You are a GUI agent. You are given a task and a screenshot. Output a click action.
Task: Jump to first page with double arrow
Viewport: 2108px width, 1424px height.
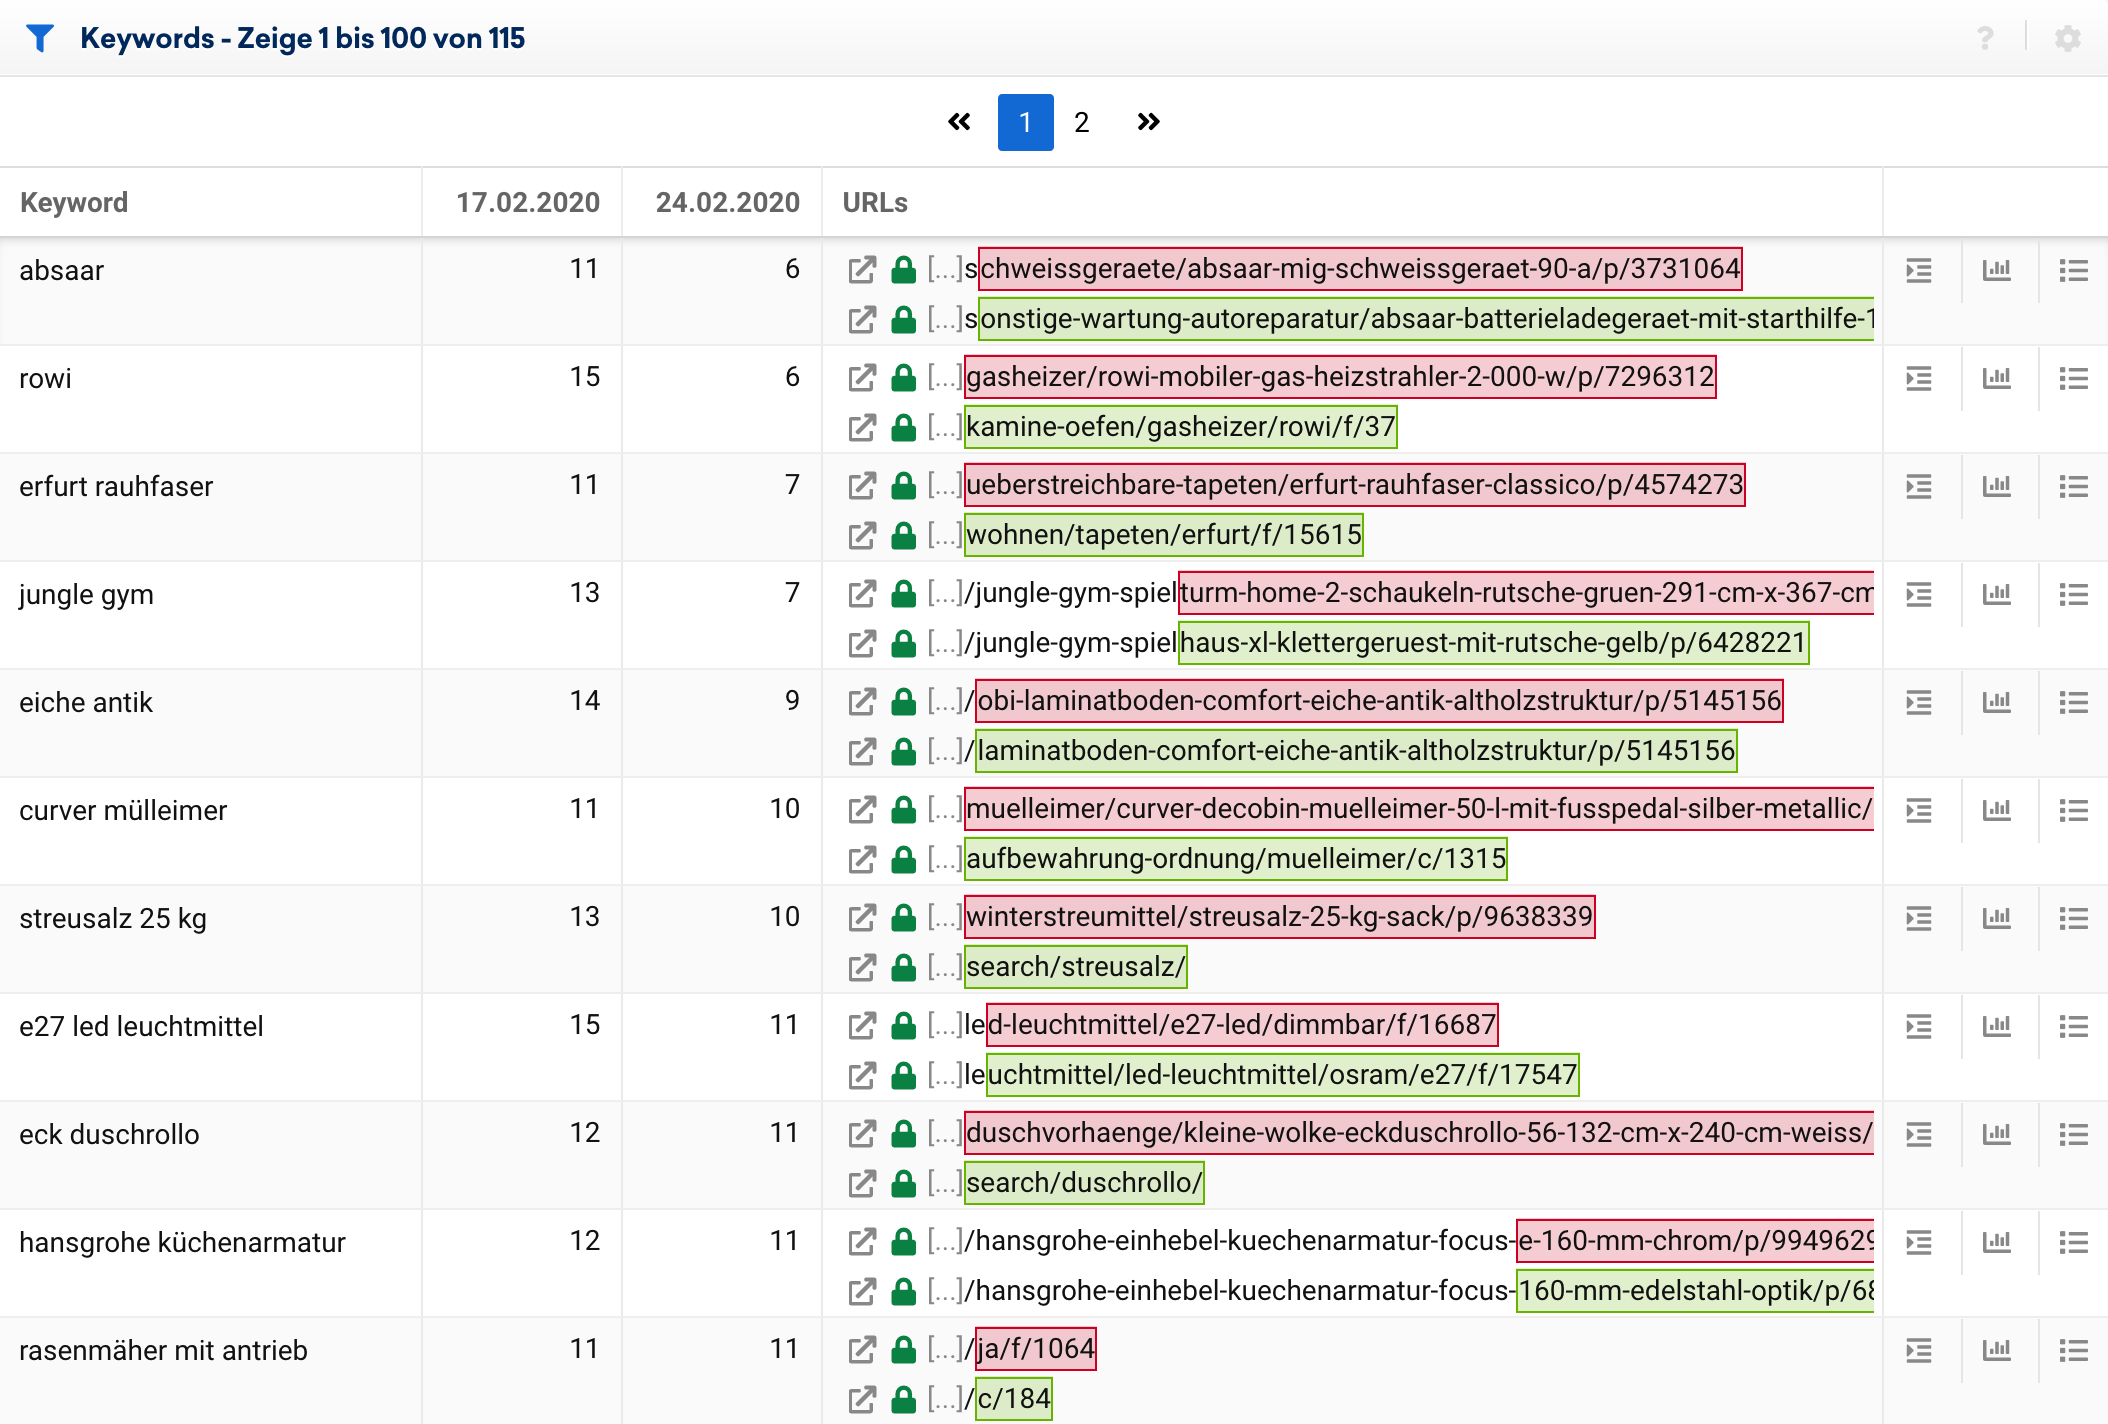point(959,122)
